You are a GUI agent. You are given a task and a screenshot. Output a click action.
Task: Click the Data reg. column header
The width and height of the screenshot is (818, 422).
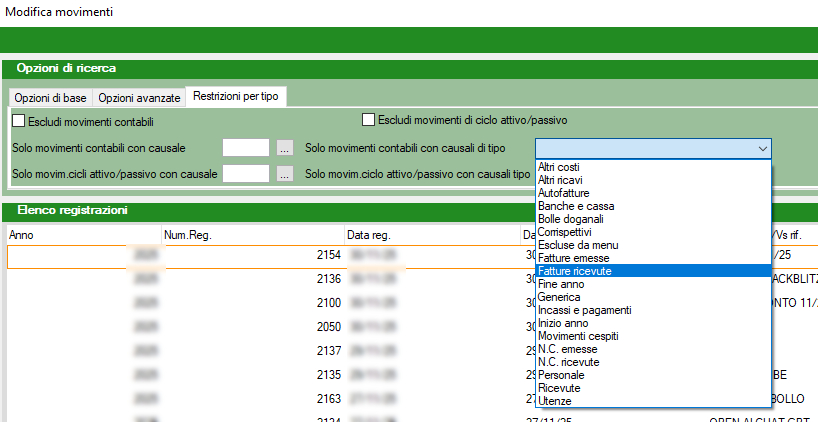coord(366,235)
